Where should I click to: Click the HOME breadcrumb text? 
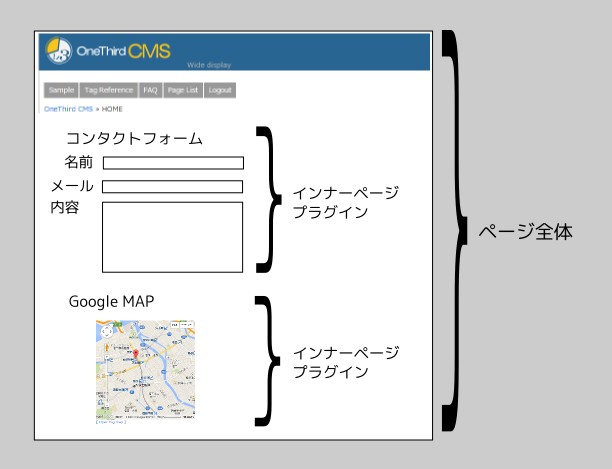pyautogui.click(x=112, y=108)
